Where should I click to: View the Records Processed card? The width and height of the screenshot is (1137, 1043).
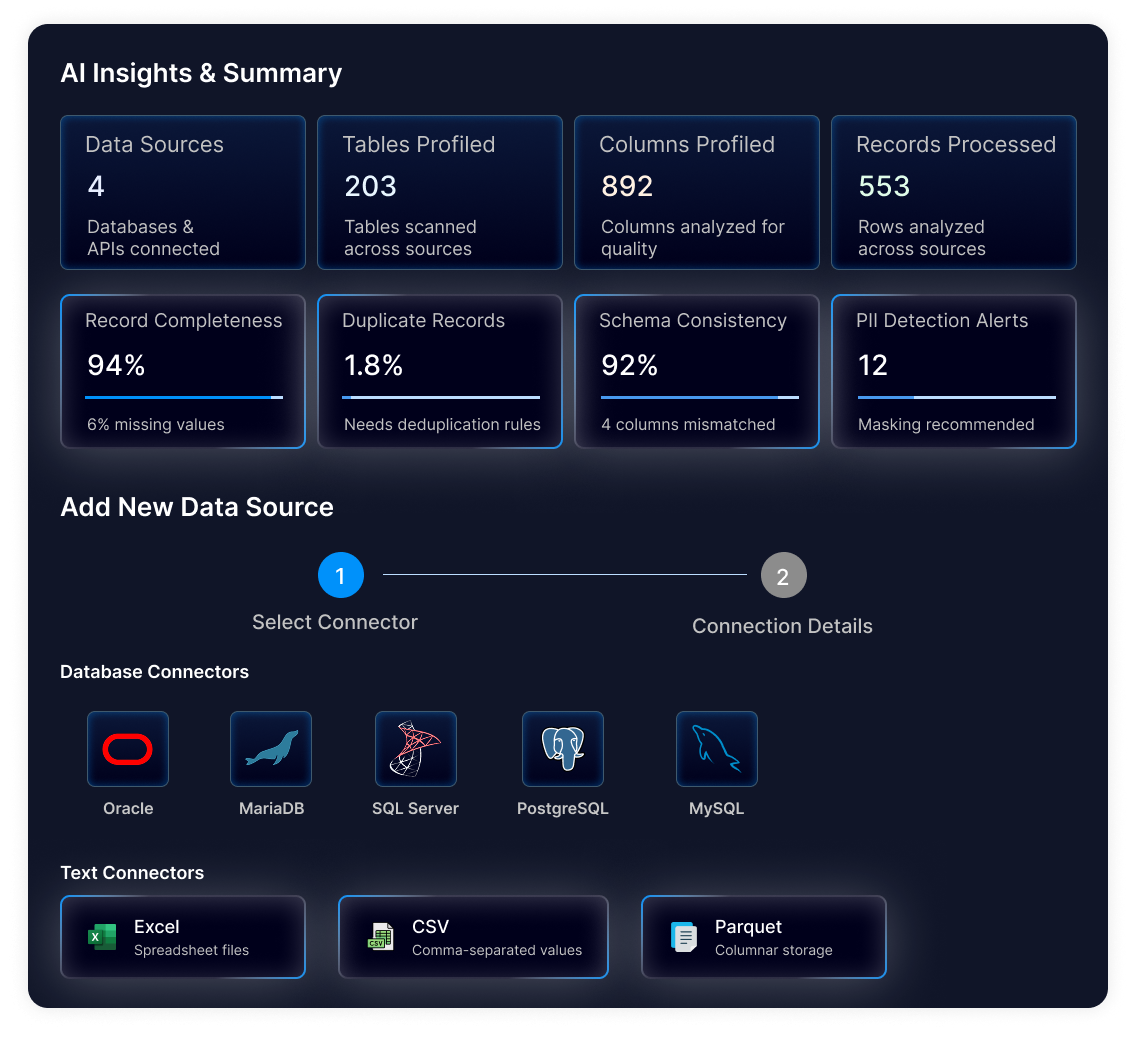pos(954,193)
